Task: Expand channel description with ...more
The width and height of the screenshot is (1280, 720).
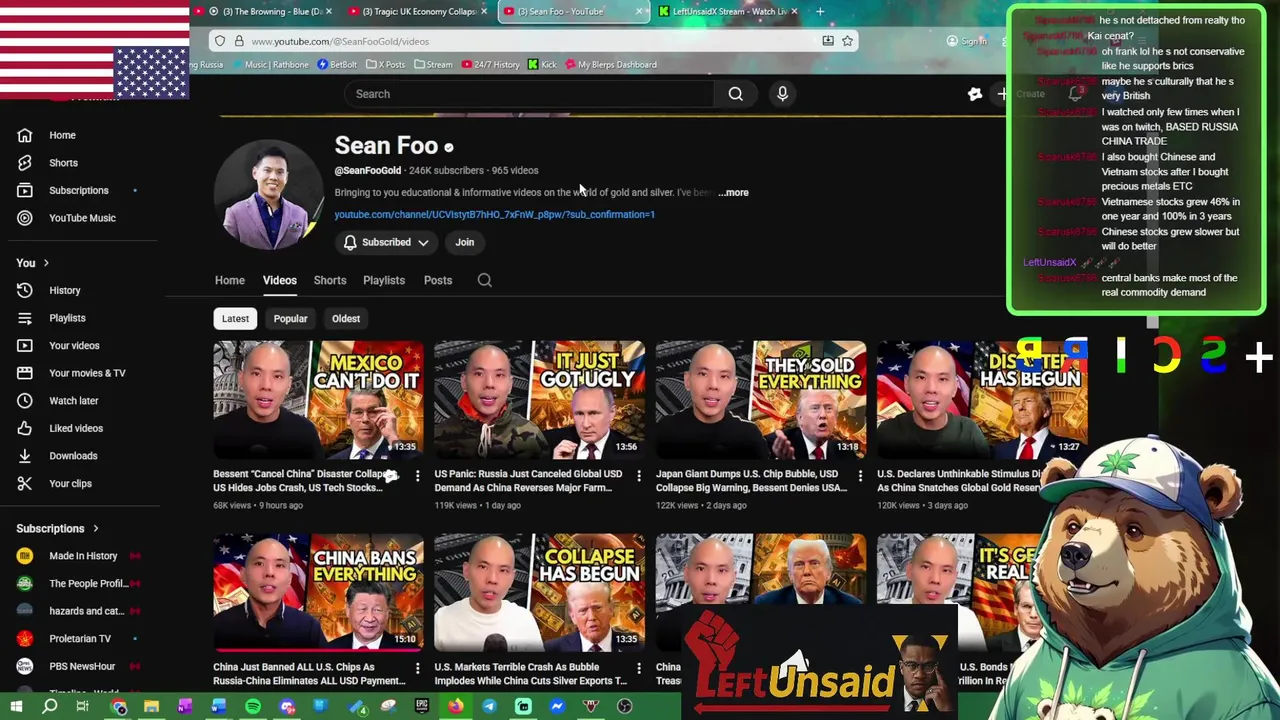Action: coord(734,192)
